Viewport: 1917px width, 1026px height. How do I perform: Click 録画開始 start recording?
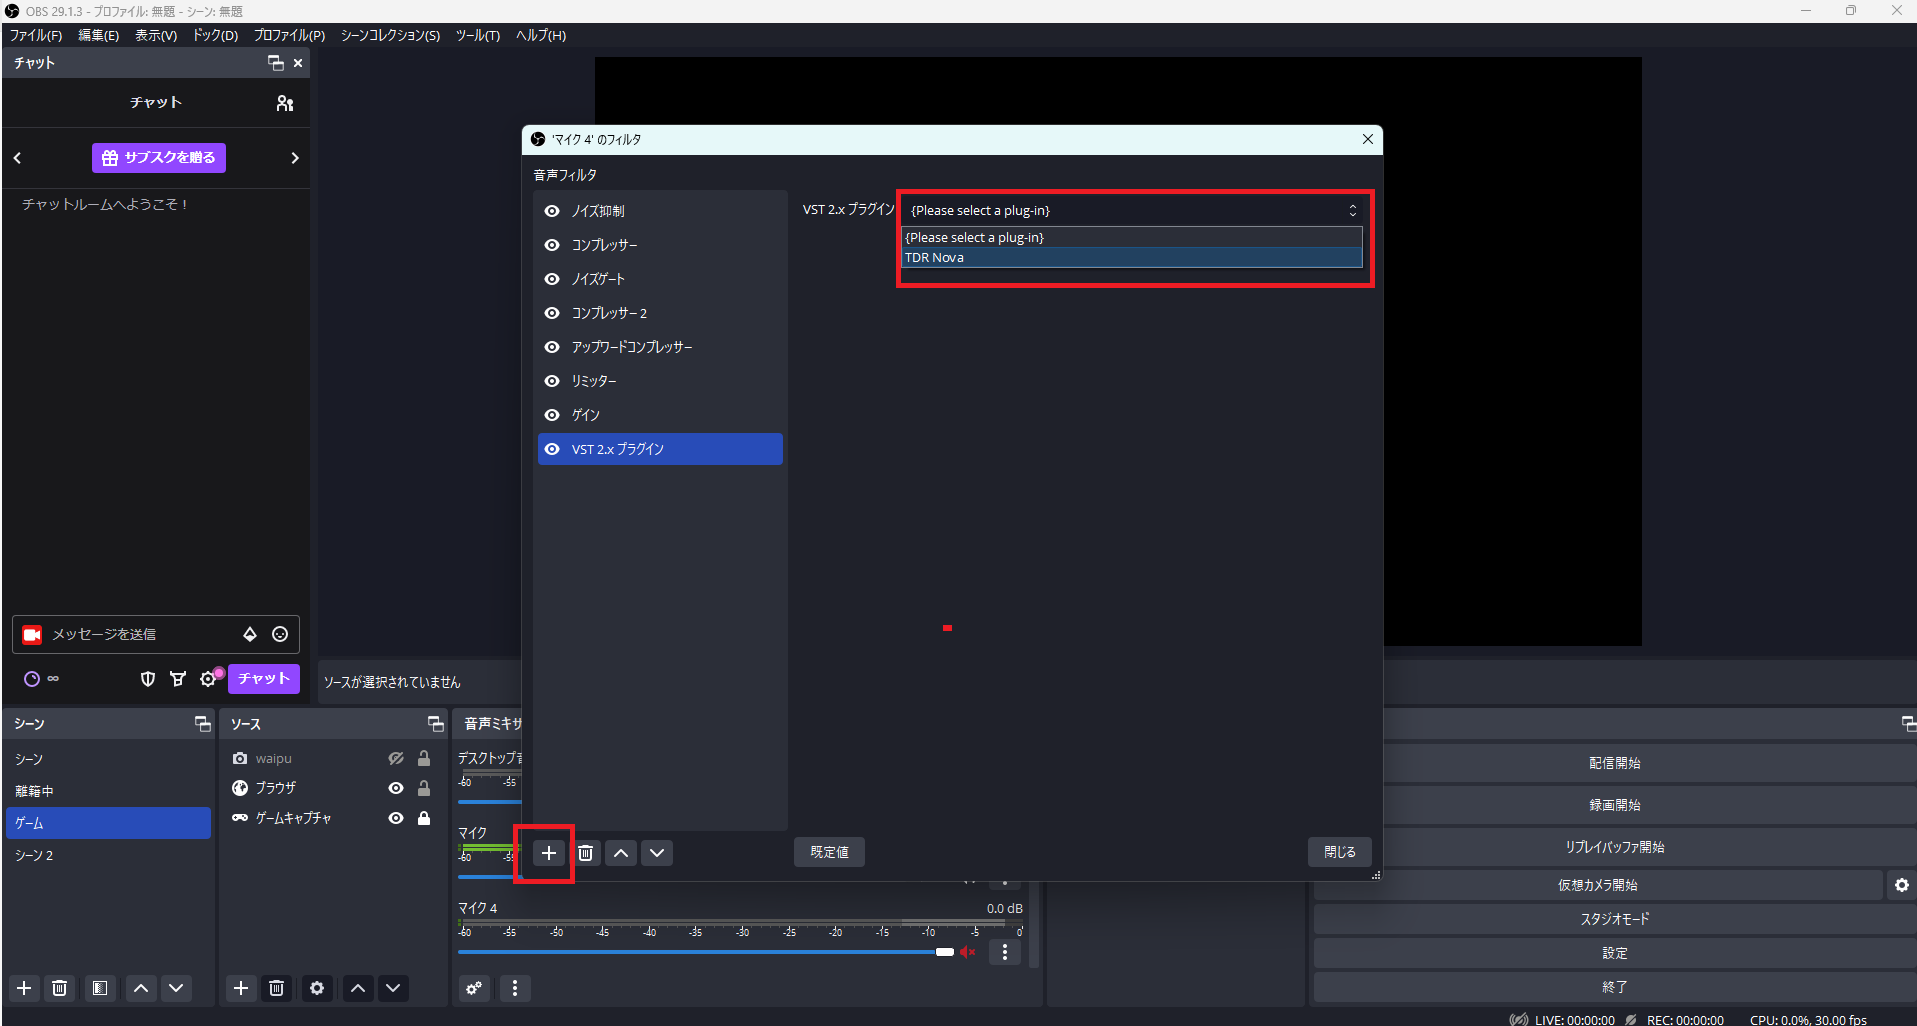[1614, 805]
